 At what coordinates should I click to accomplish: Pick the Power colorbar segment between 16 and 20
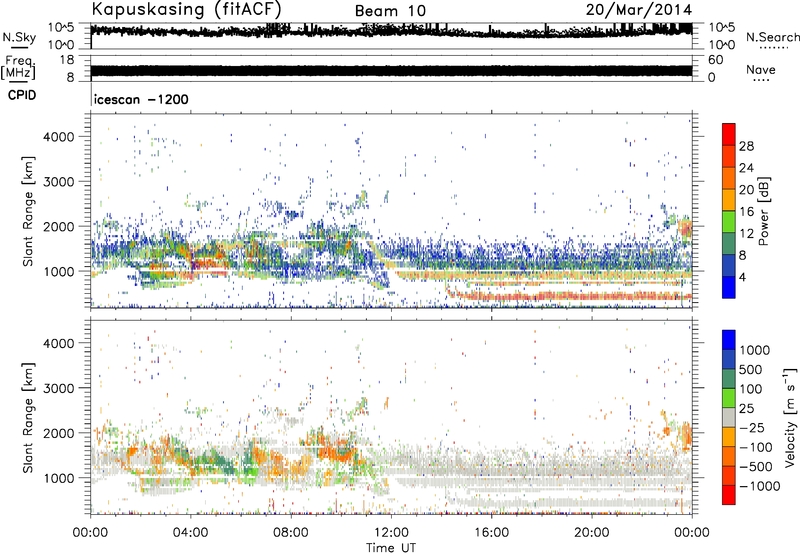[729, 200]
